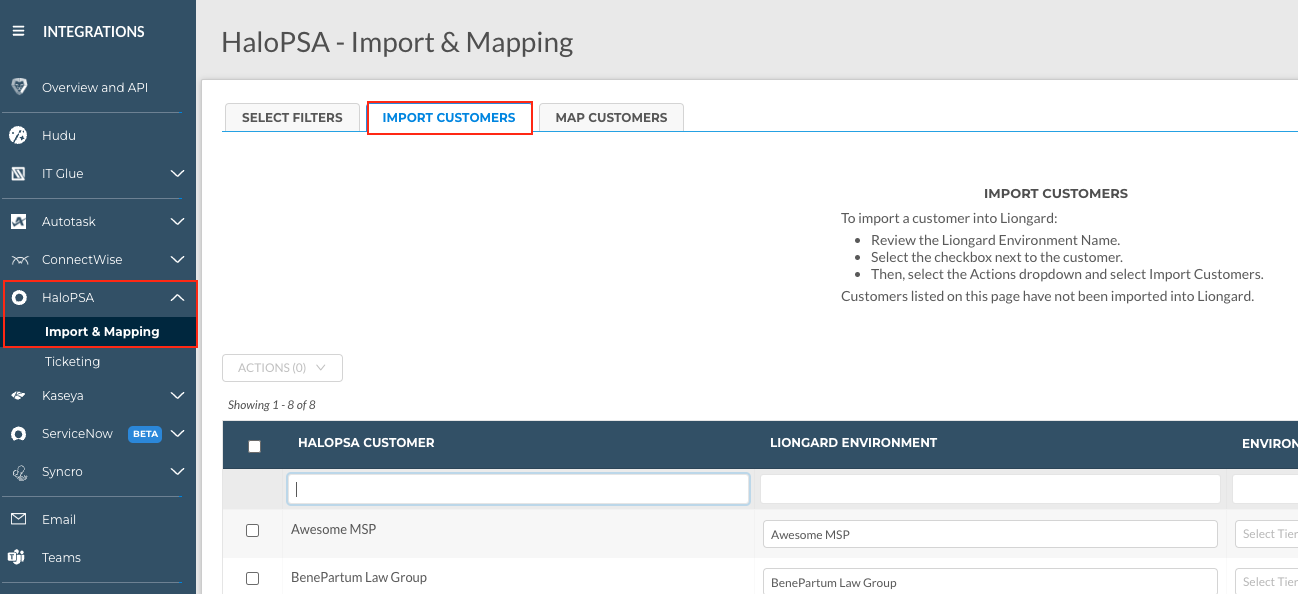Click the Awesome MSP customer name
Image resolution: width=1298 pixels, height=594 pixels.
click(334, 529)
